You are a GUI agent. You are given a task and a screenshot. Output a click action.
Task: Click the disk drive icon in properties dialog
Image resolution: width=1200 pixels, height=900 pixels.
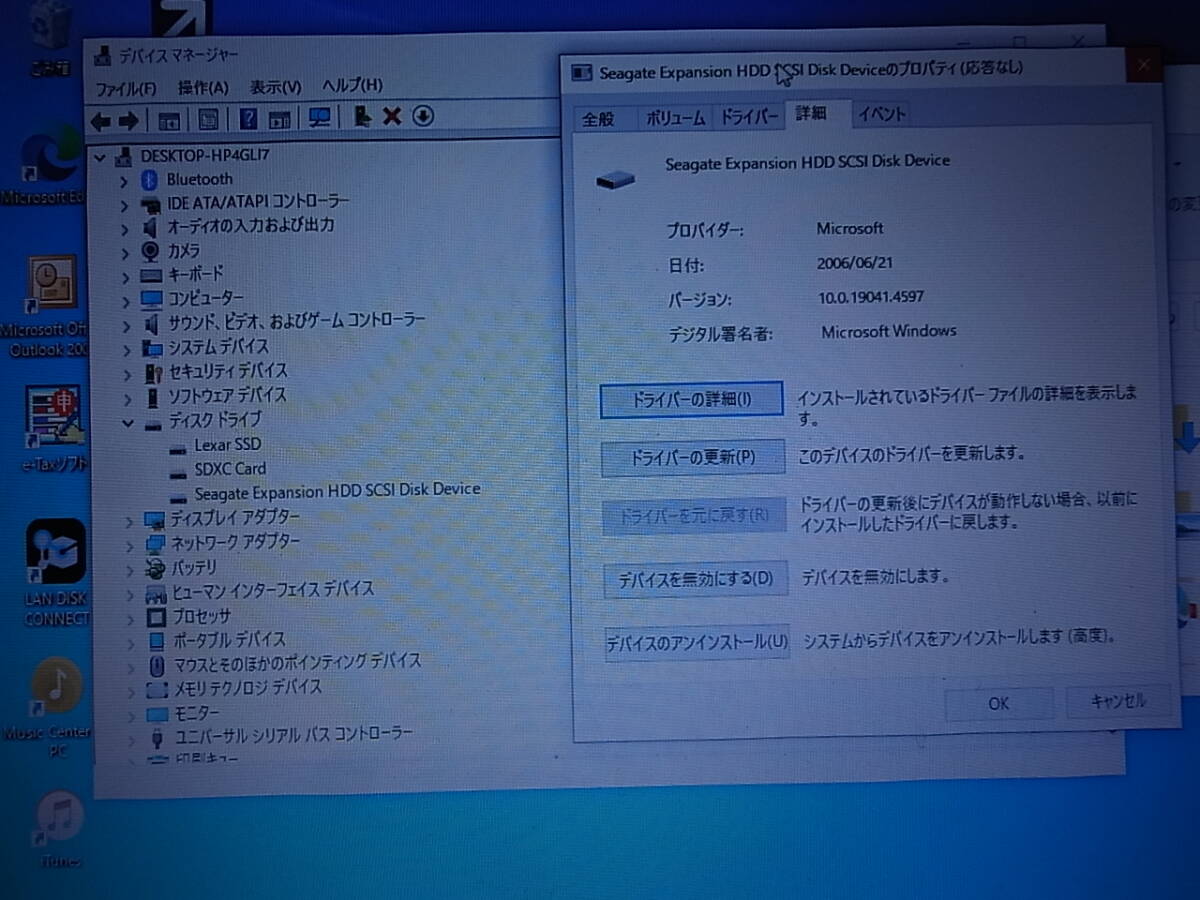[615, 179]
